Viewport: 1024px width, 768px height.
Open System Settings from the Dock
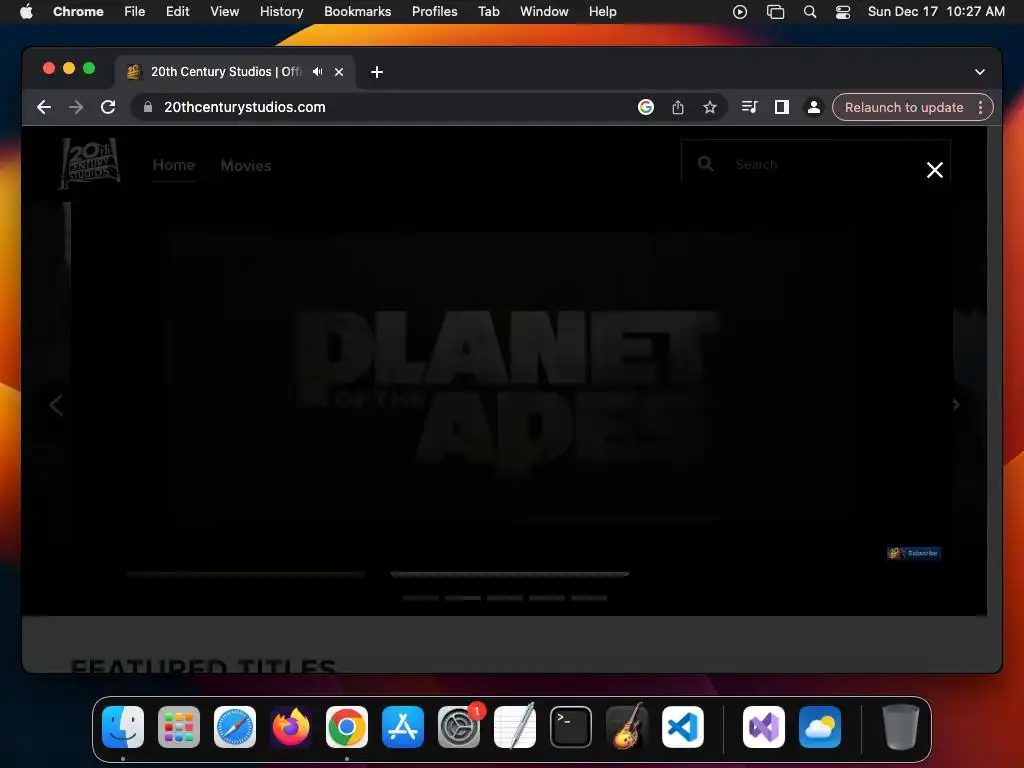459,727
